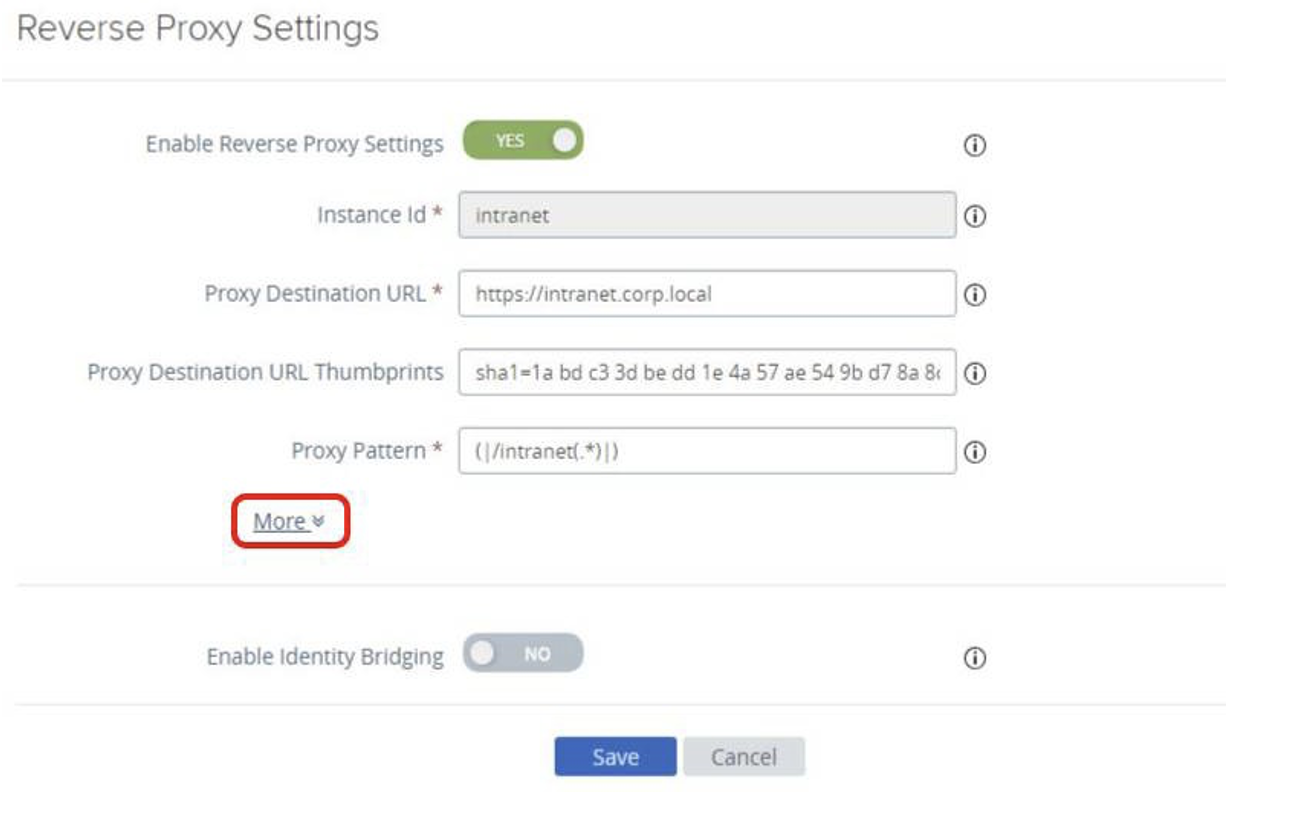This screenshot has width=1300, height=822.
Task: View the Proxy Pattern info tooltip icon
Action: 974,453
